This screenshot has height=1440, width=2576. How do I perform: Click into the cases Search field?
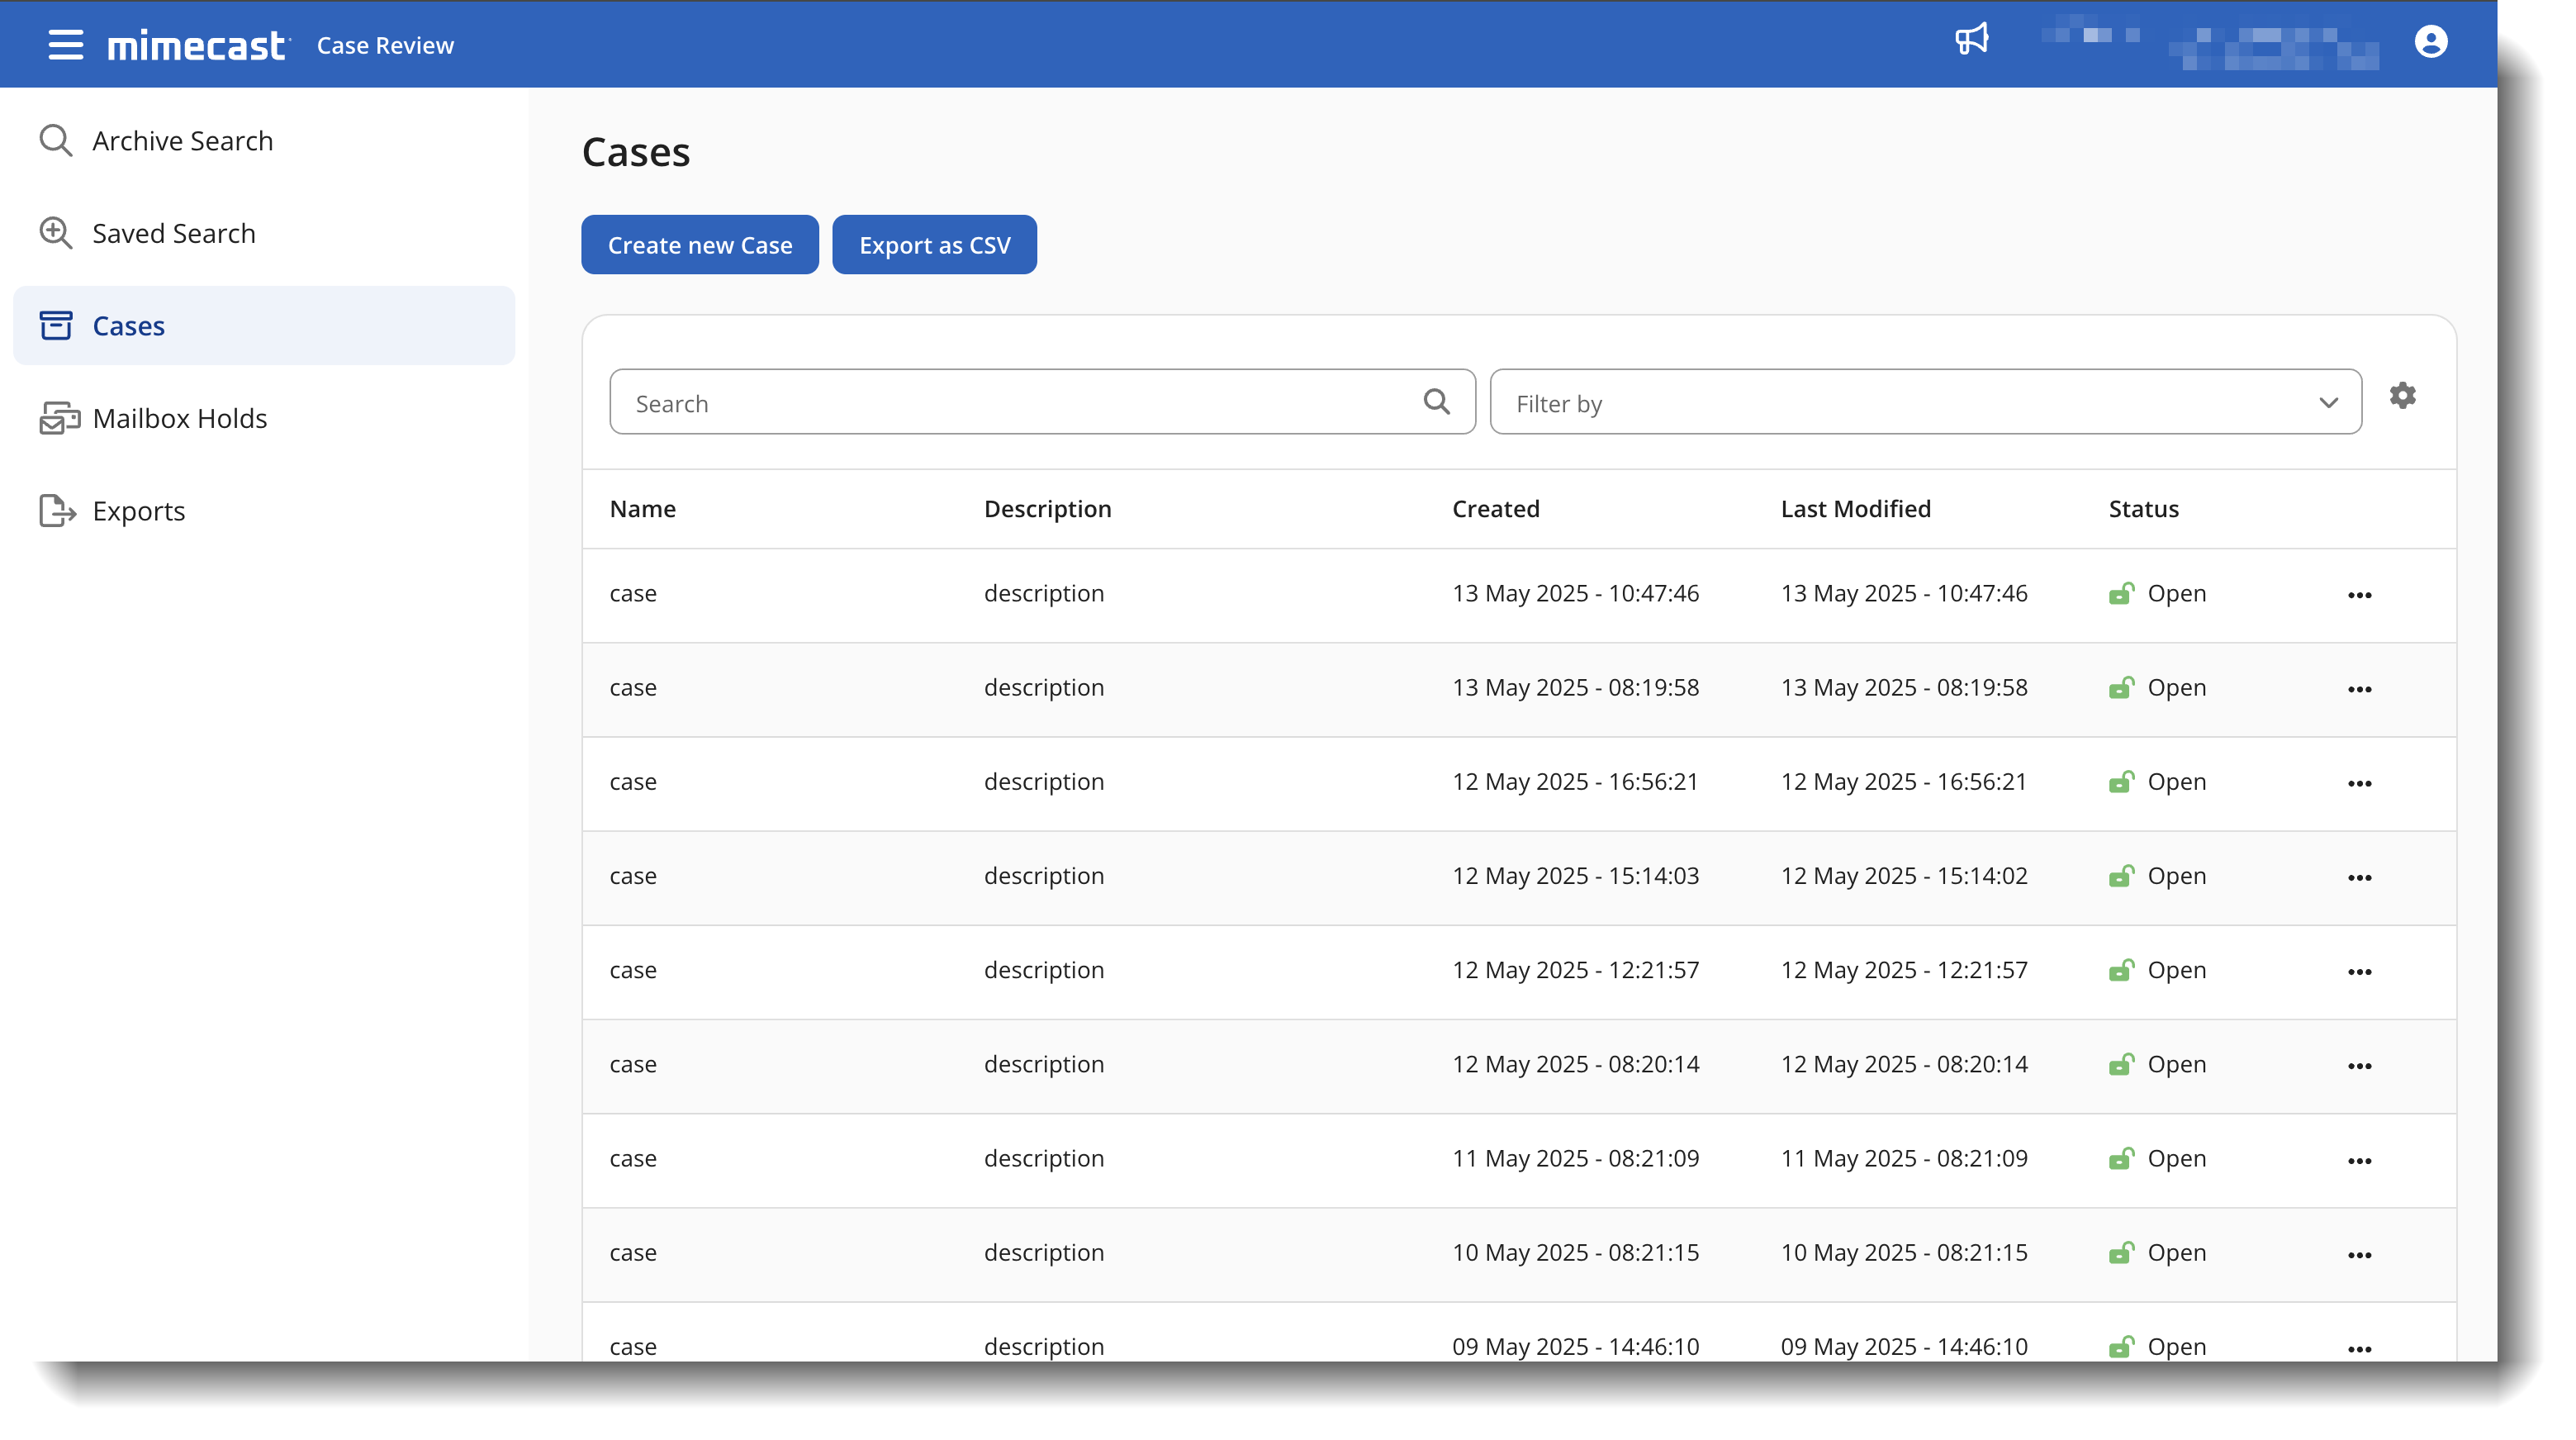[x=1010, y=403]
